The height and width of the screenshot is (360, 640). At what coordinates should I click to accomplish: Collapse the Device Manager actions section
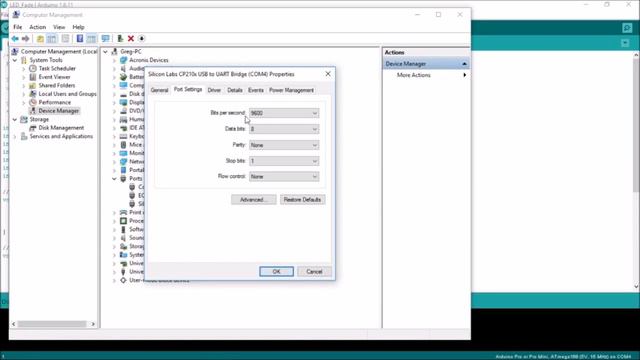[x=464, y=64]
